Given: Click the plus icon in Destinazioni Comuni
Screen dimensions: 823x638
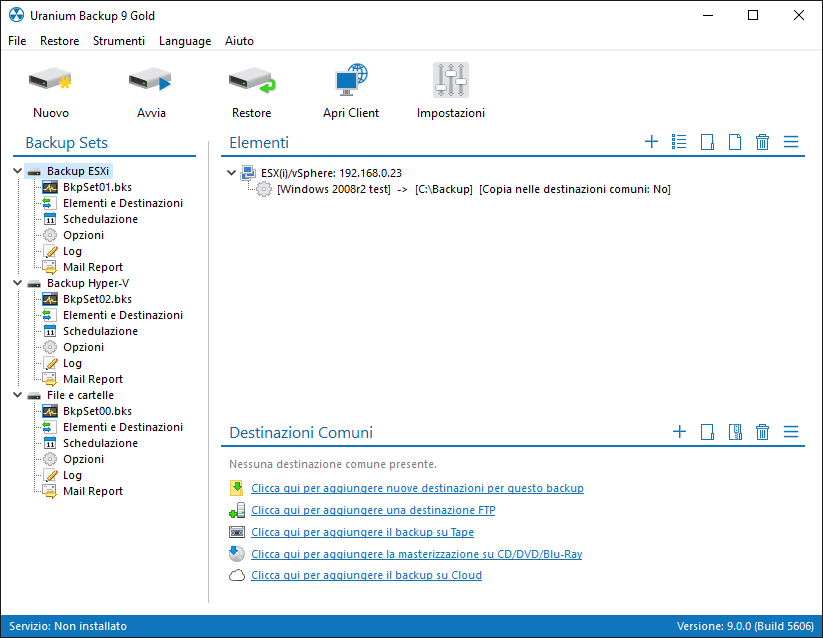Looking at the screenshot, I should (x=679, y=432).
